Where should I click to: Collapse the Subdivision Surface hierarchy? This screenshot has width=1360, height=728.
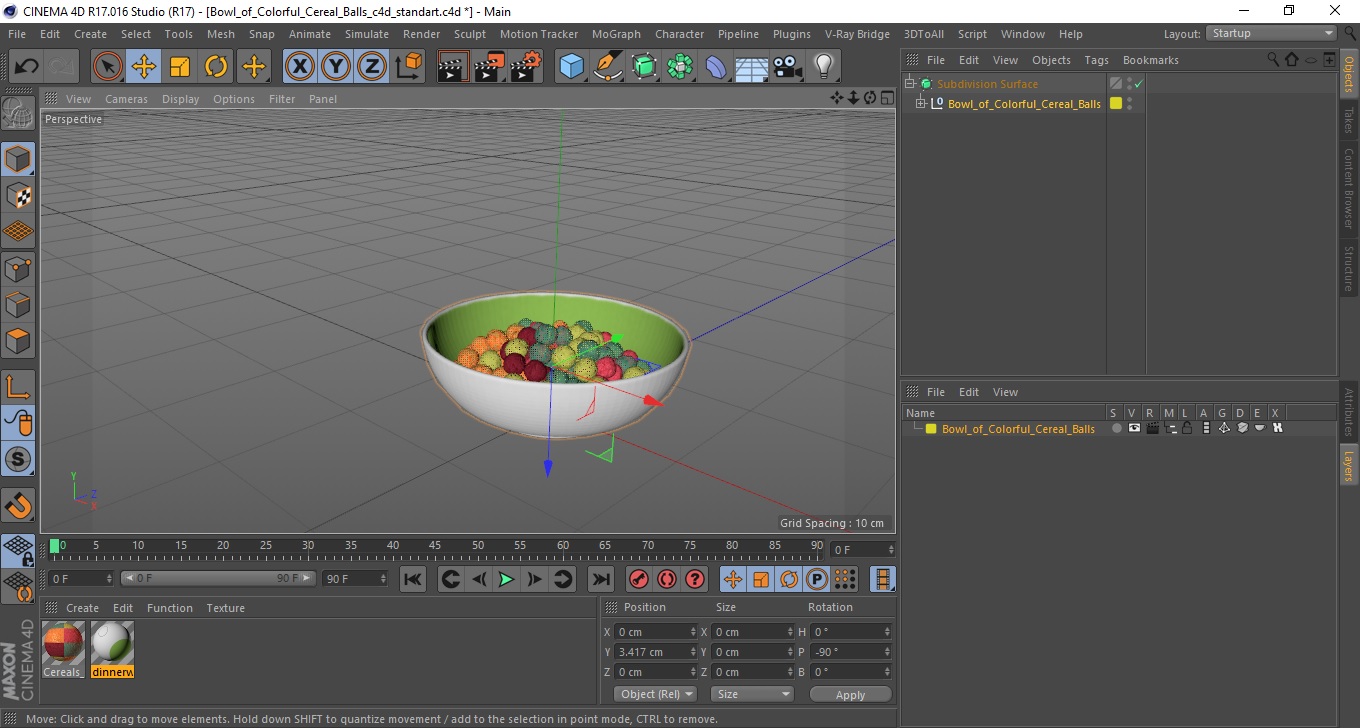pyautogui.click(x=909, y=84)
